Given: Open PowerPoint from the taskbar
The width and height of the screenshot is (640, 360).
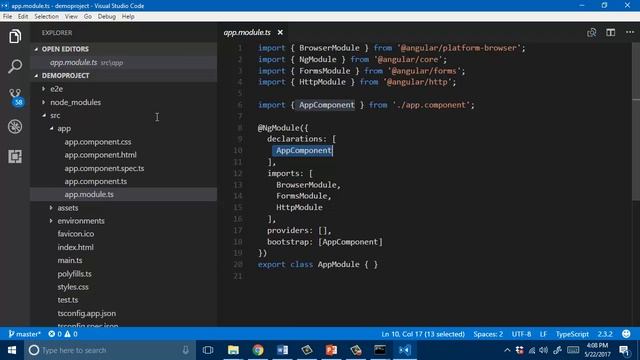Looking at the screenshot, I should click(331, 350).
